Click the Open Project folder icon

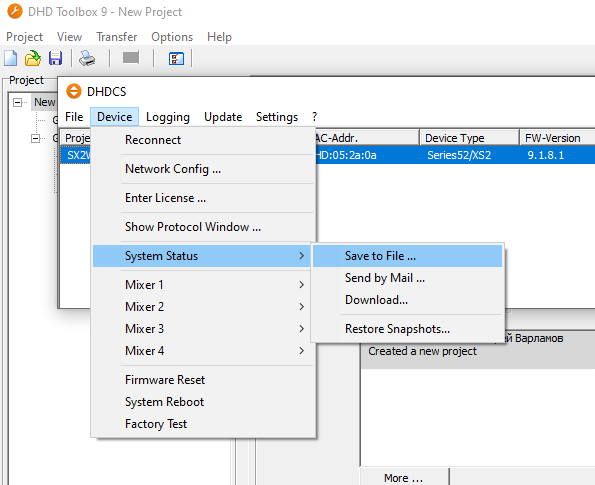coord(33,58)
